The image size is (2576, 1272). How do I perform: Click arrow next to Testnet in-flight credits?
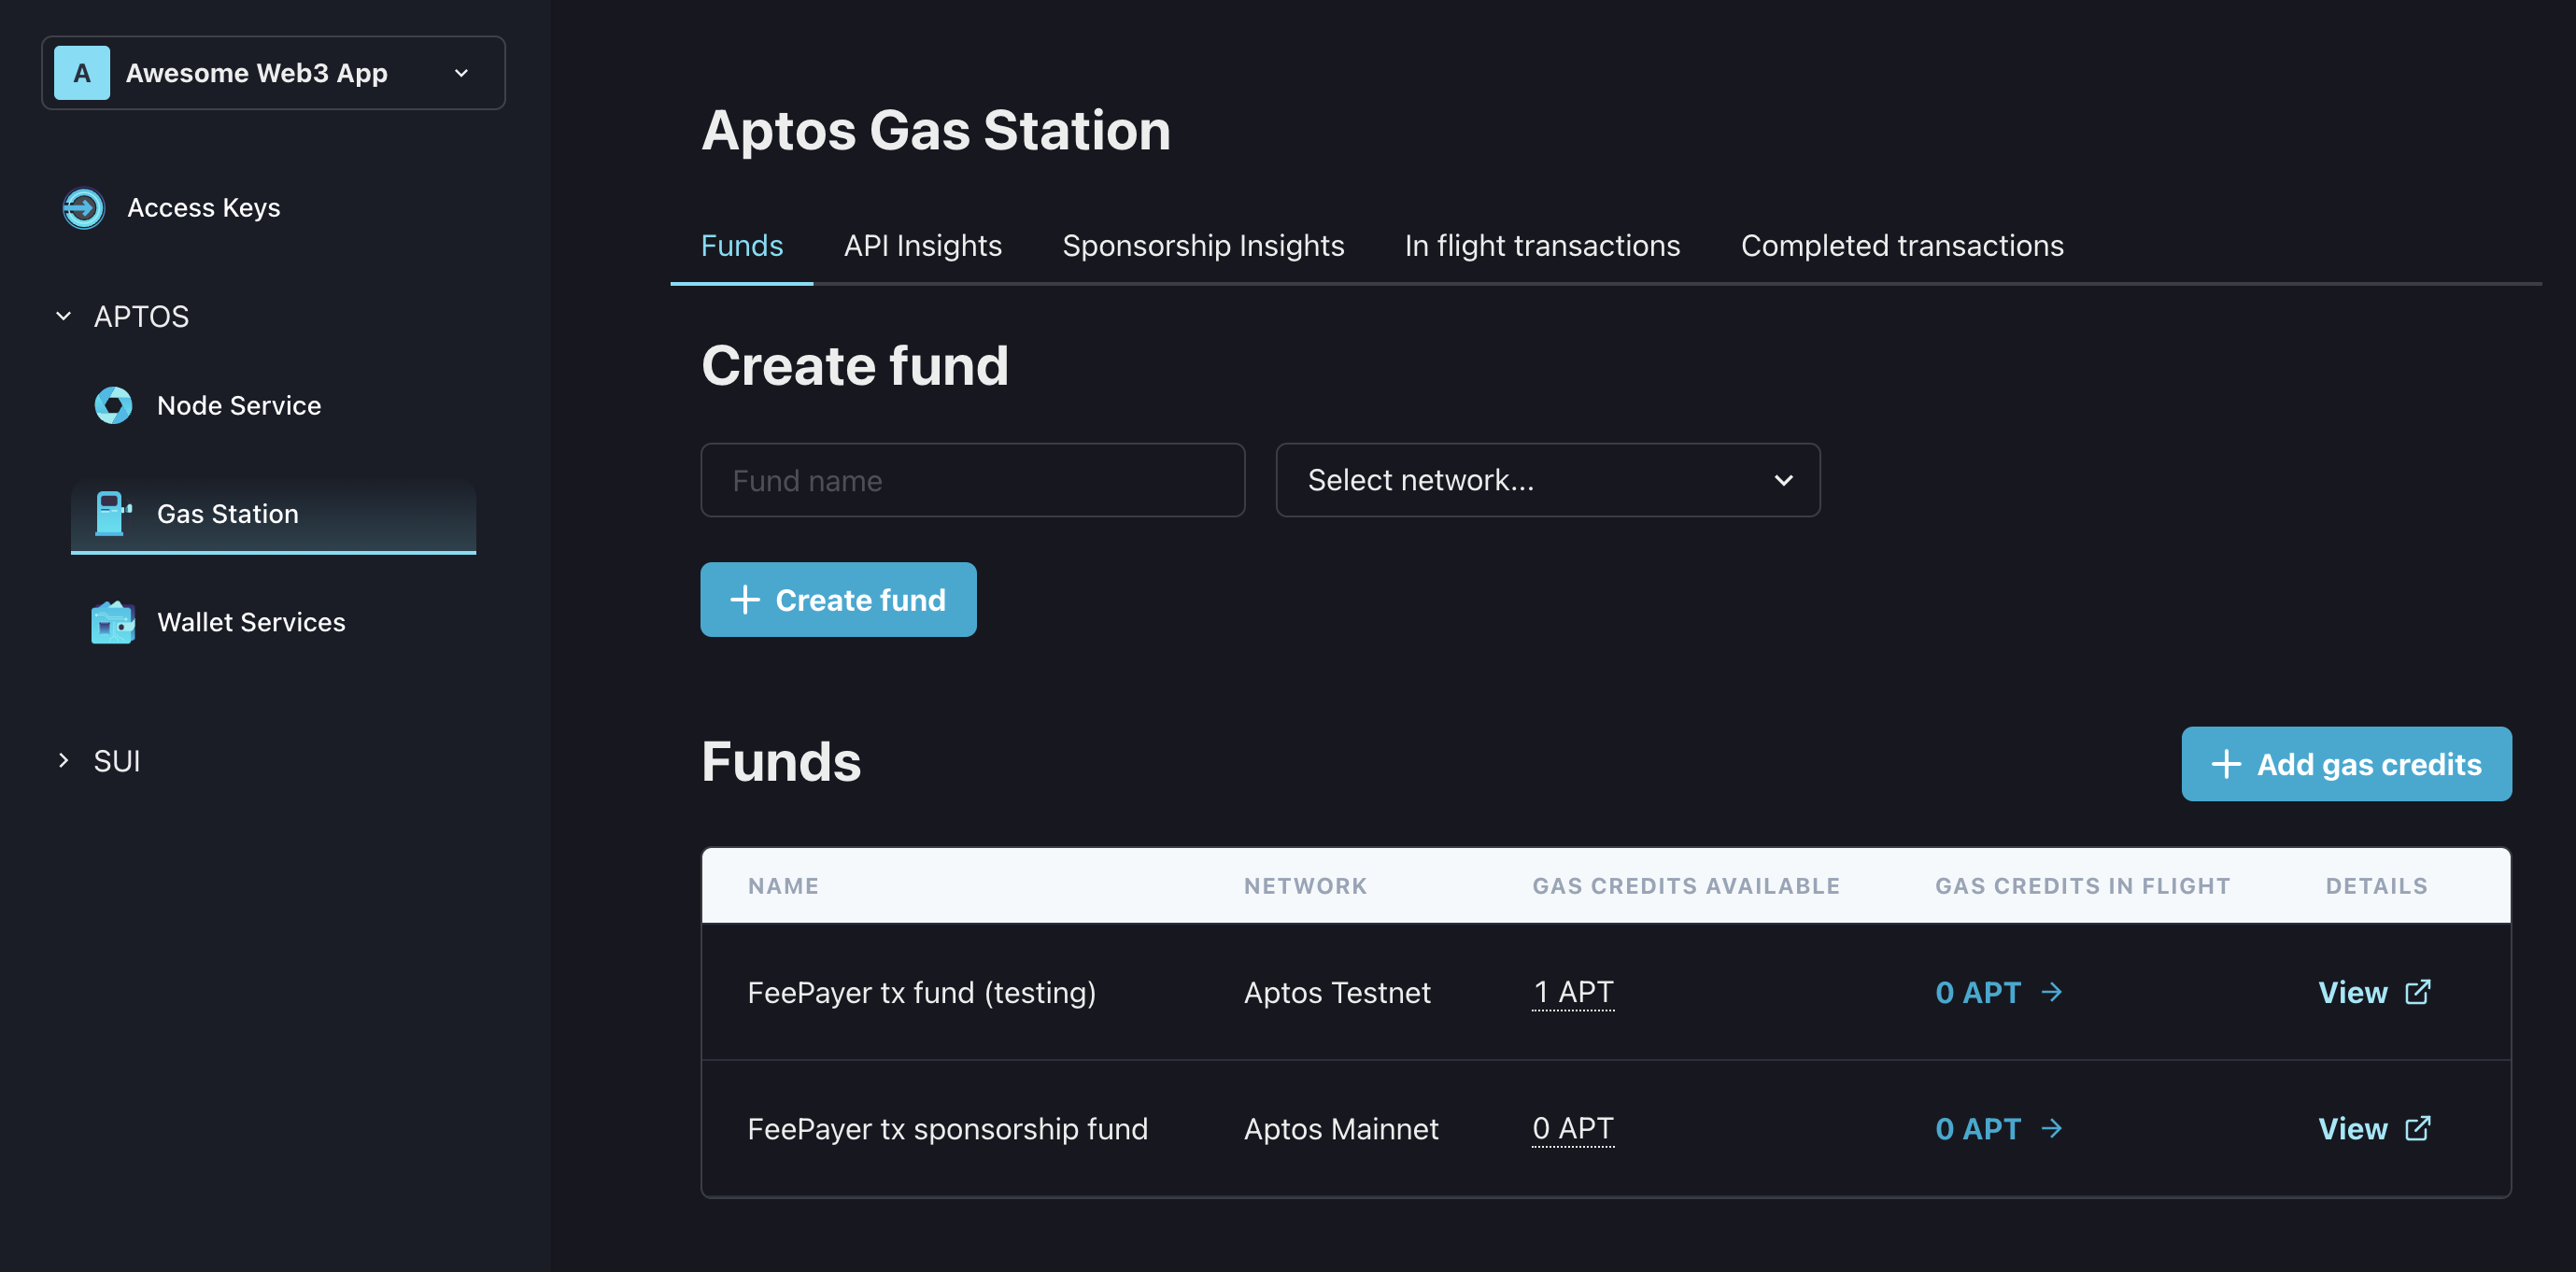click(x=2052, y=992)
